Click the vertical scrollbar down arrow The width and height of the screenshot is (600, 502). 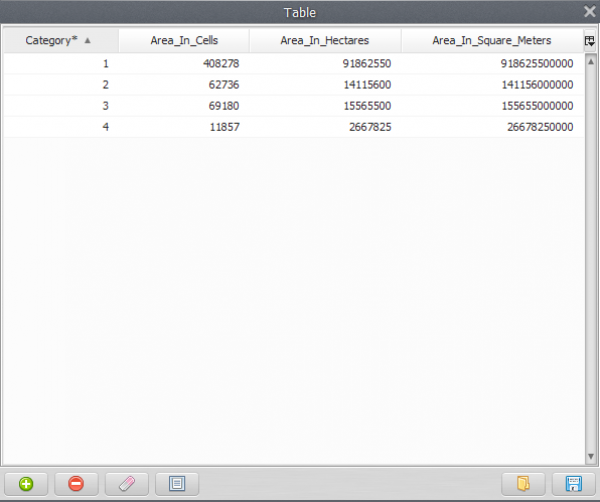click(590, 457)
